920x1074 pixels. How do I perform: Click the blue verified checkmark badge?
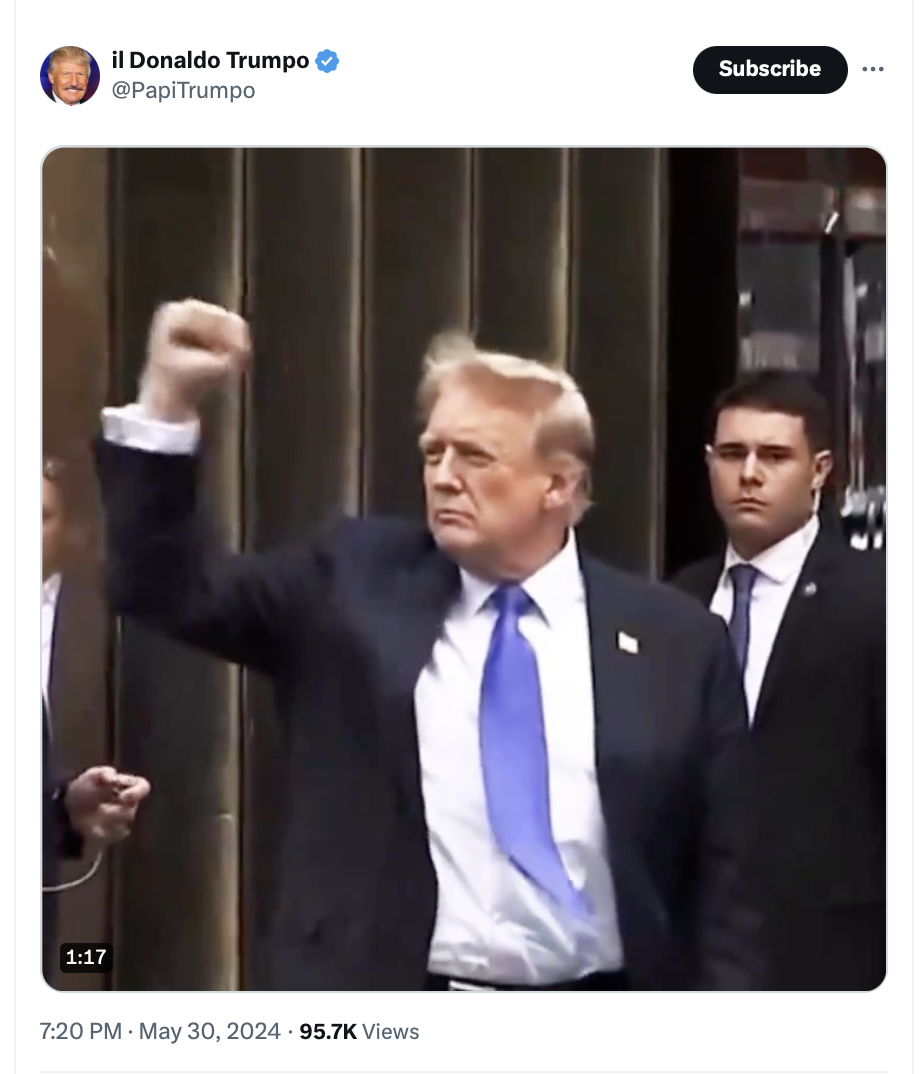[327, 60]
